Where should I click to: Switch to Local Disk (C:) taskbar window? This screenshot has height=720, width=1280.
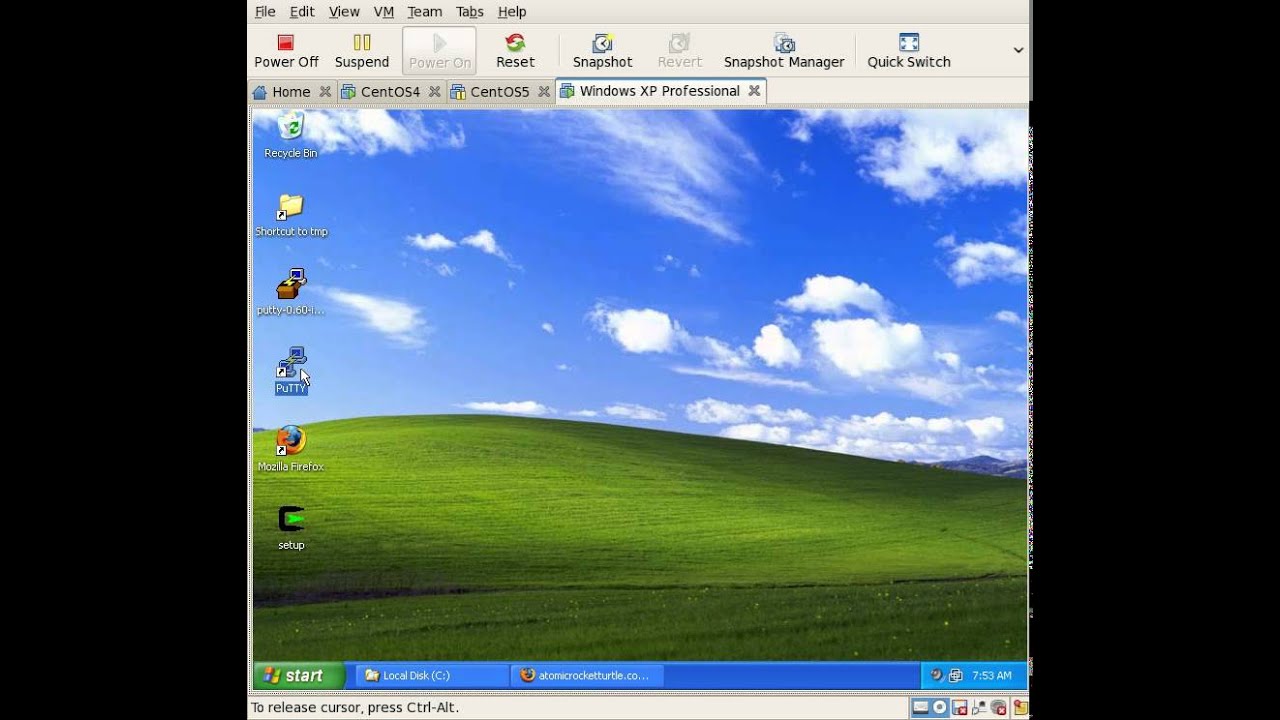pos(433,676)
